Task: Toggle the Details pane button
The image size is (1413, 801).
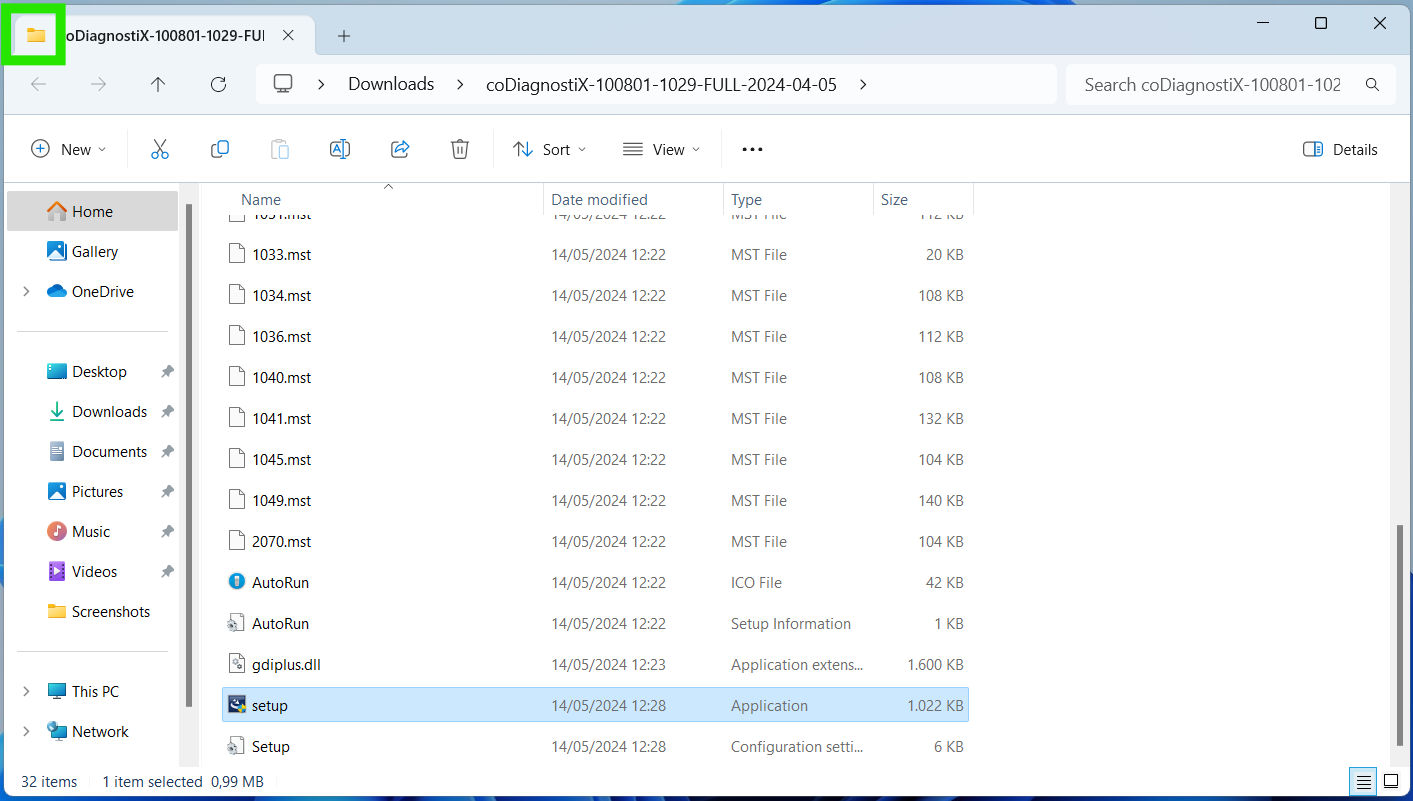Action: point(1340,149)
